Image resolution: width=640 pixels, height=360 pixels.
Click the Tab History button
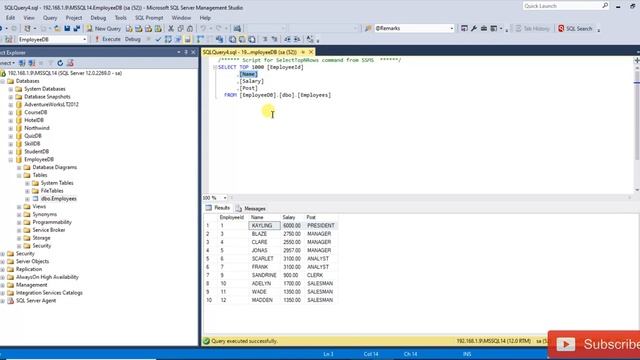pos(532,29)
